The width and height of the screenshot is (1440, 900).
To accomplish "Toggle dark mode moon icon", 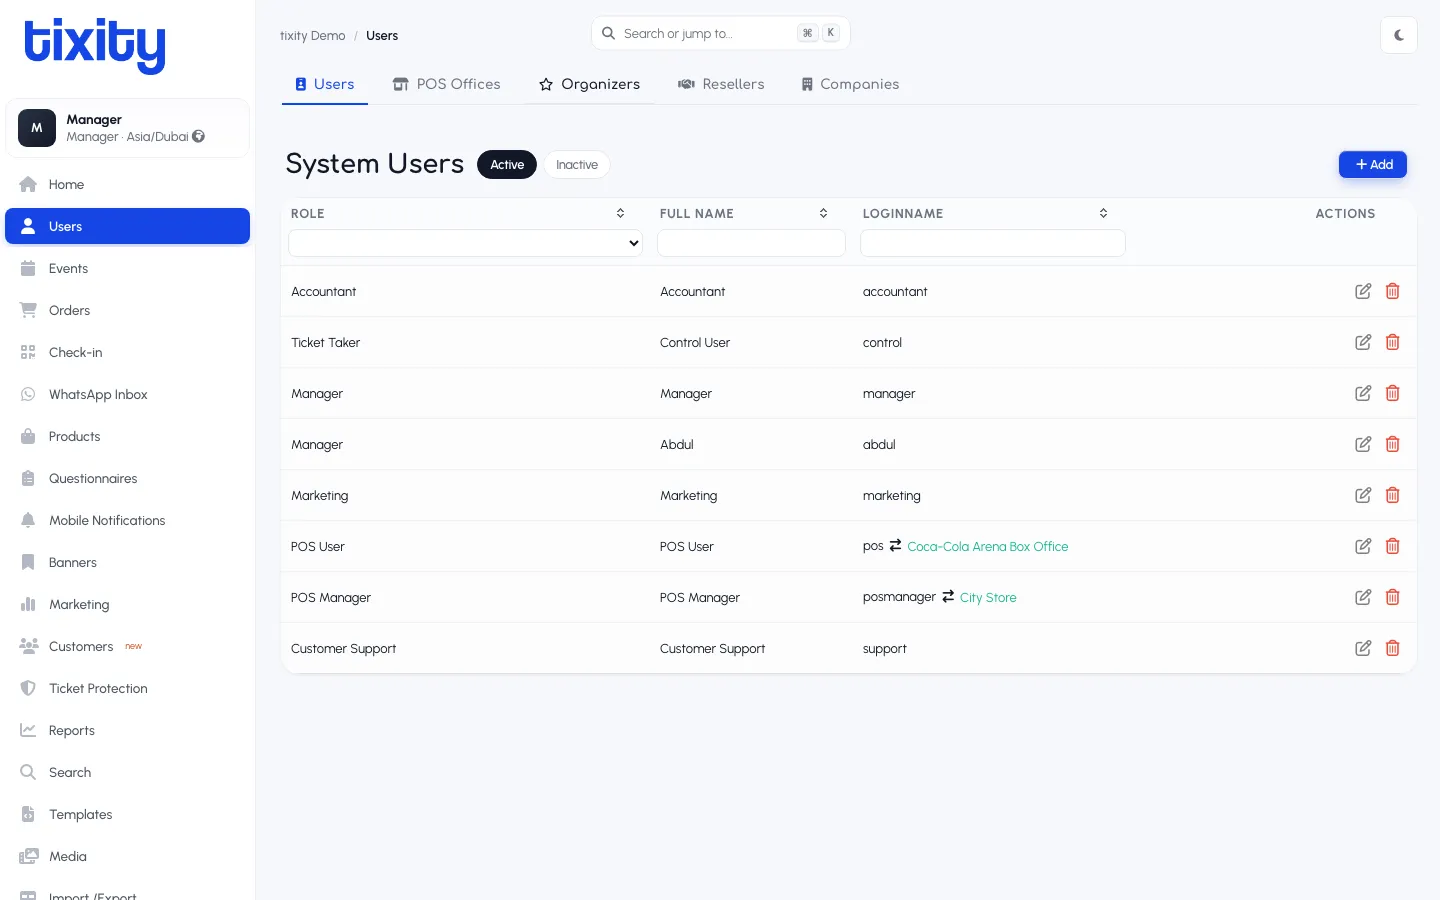I will (x=1399, y=35).
